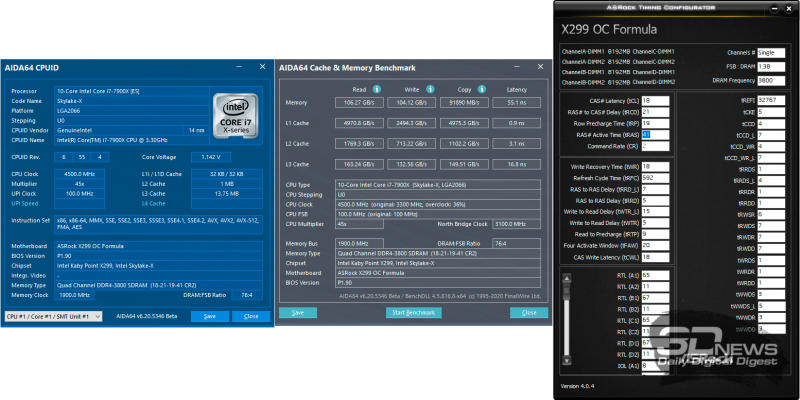Click the tCKE field
Image resolution: width=800 pixels, height=400 pixels.
tap(771, 112)
